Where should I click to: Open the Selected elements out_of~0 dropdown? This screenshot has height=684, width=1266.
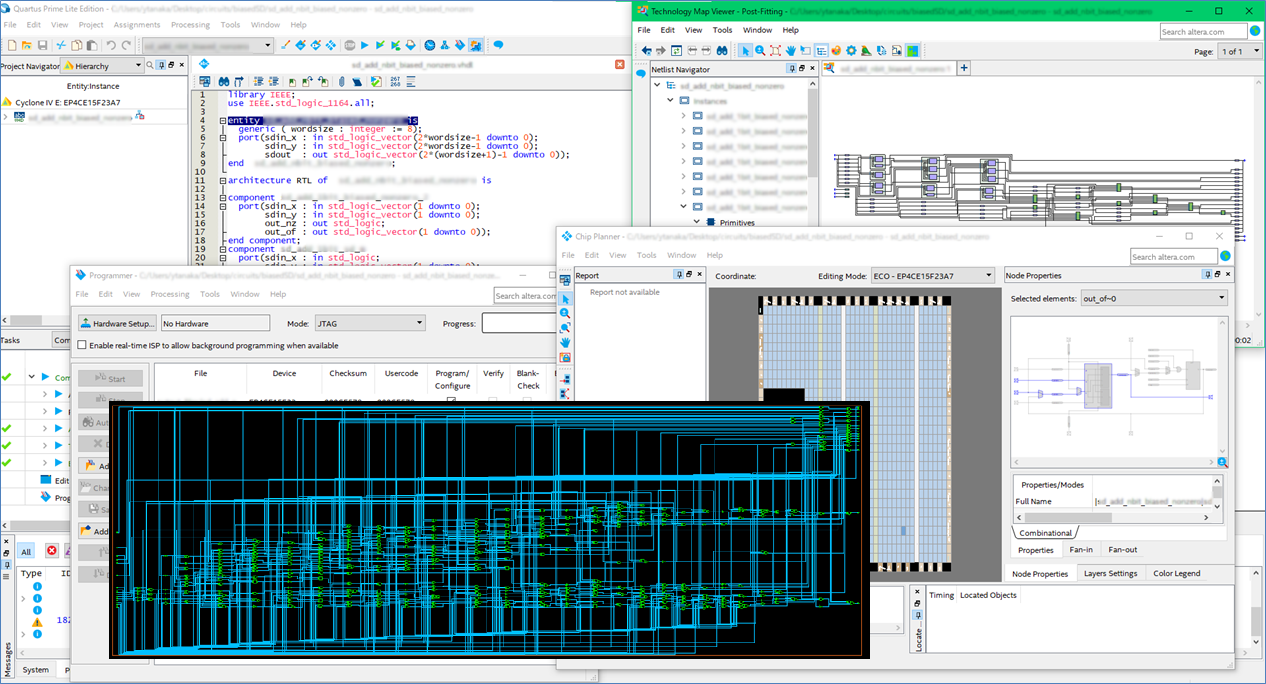(1154, 298)
